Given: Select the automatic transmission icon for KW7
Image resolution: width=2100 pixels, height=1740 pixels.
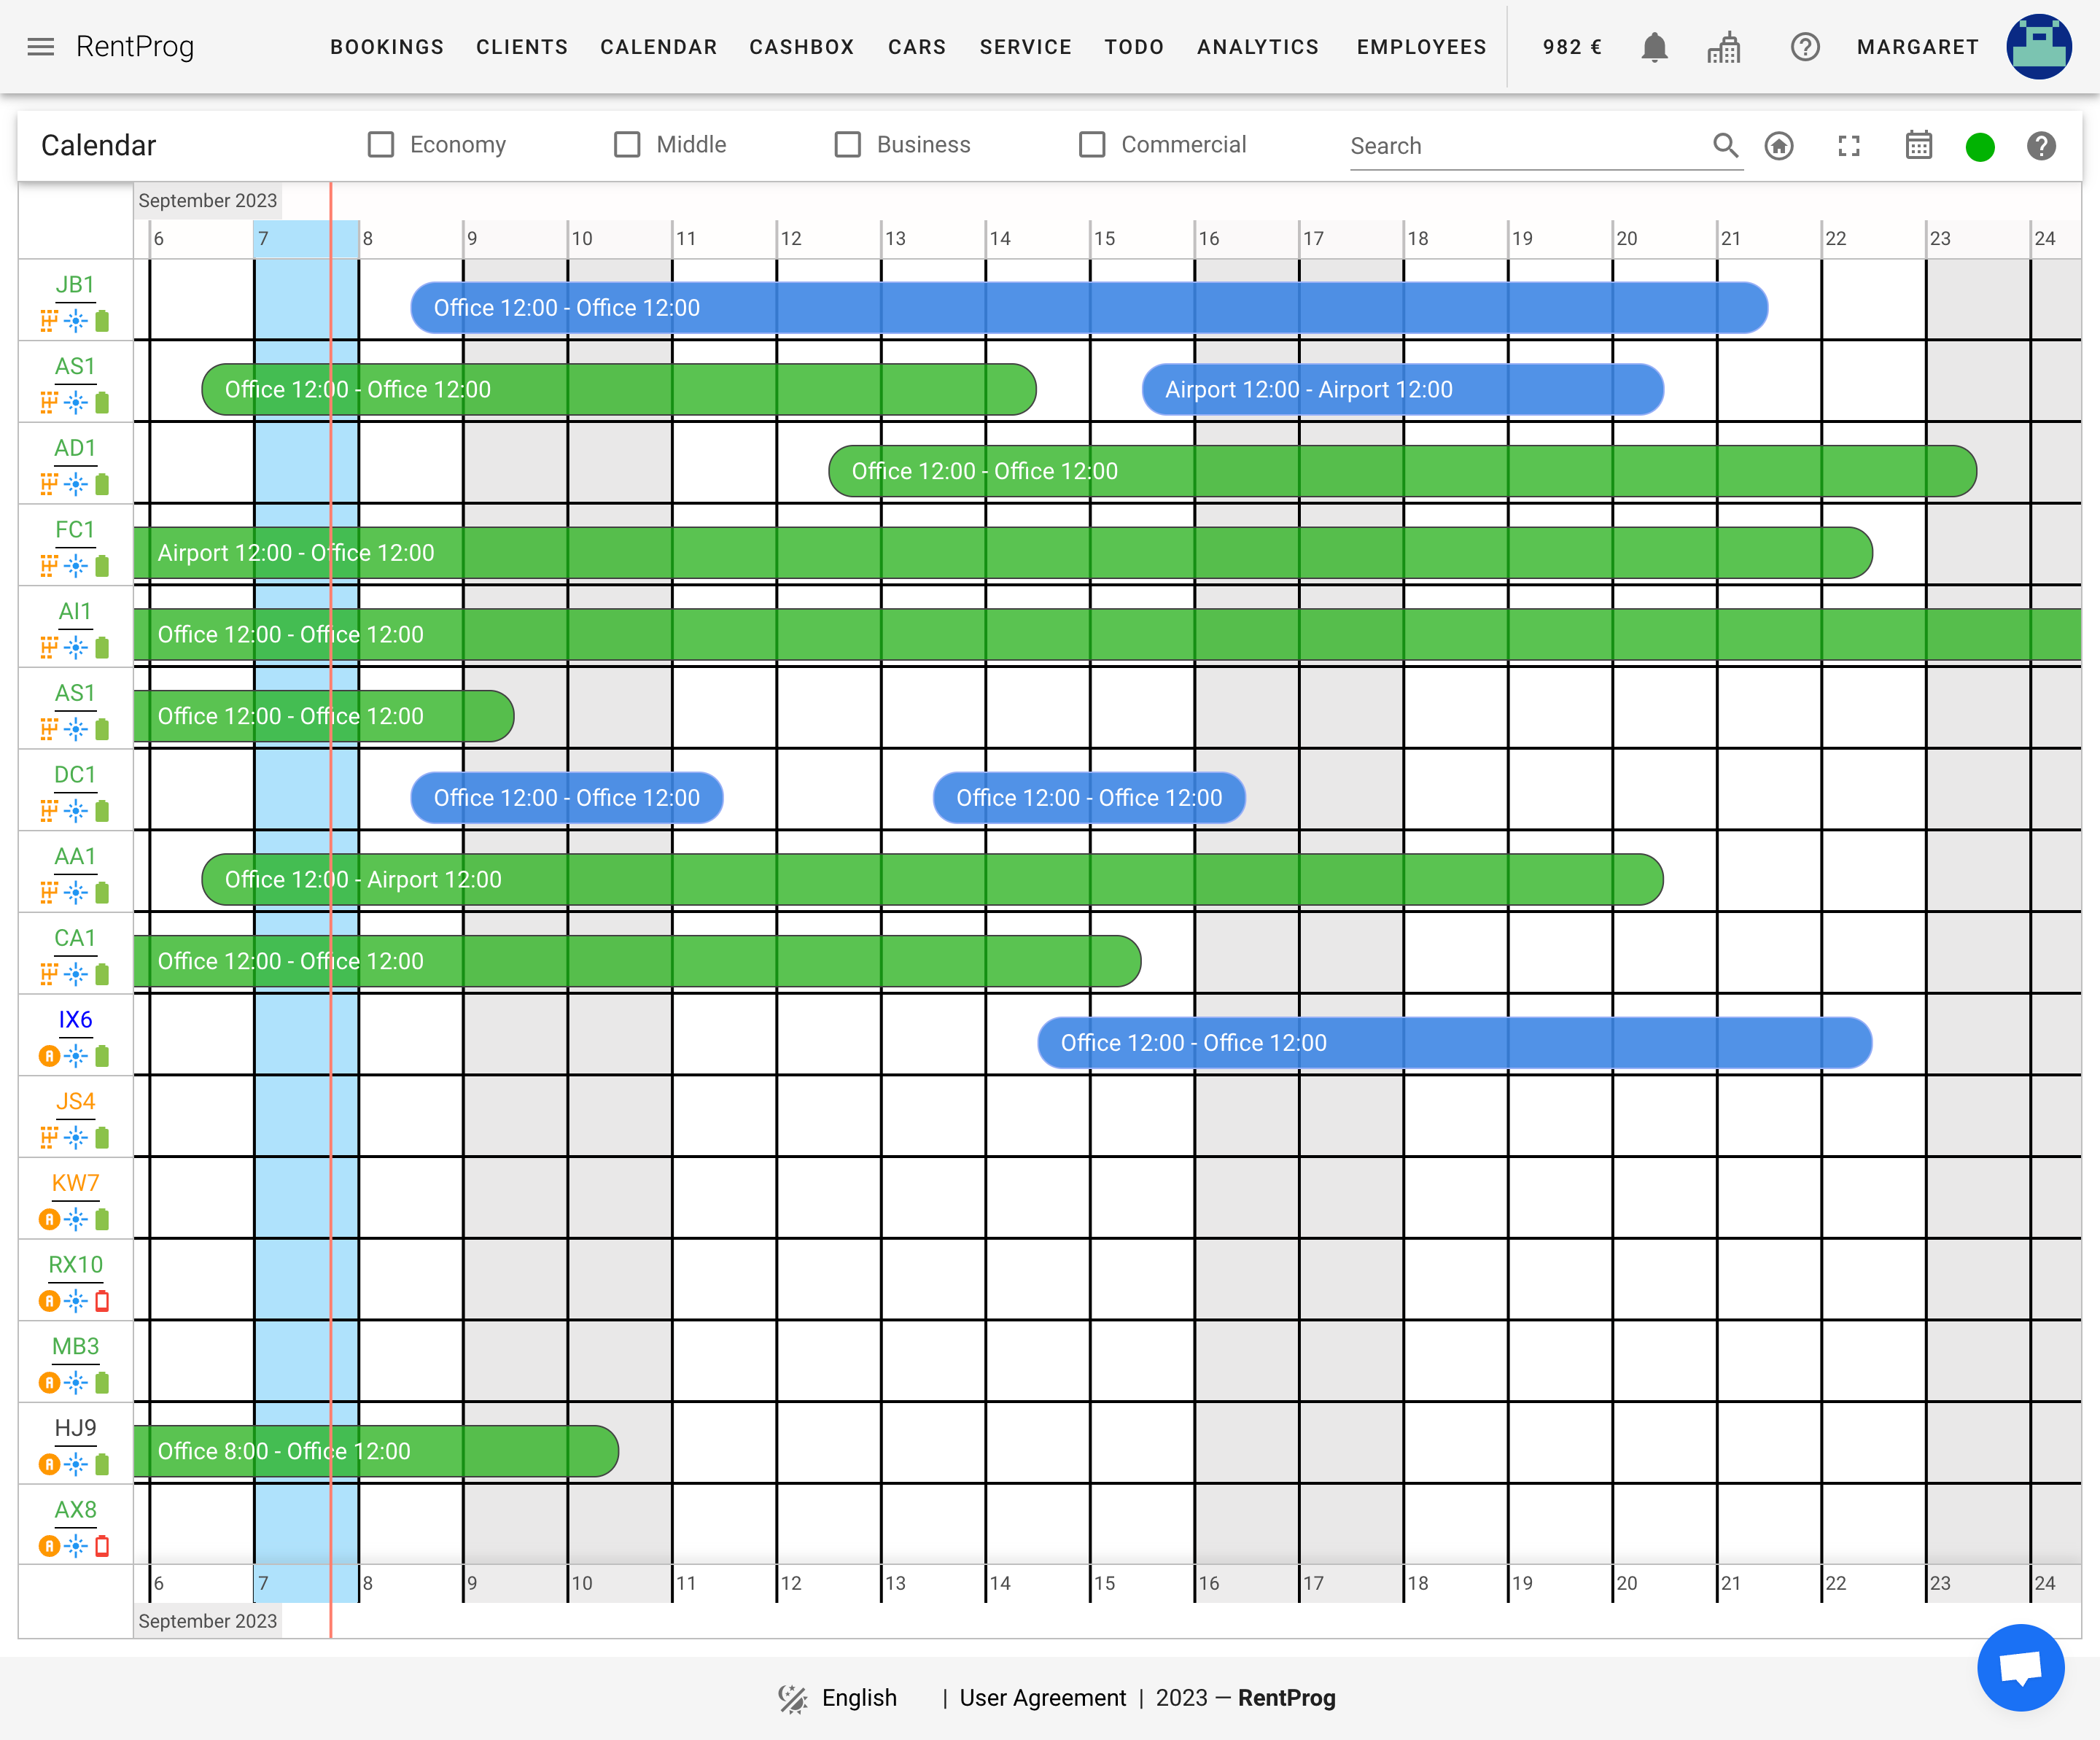Looking at the screenshot, I should pos(50,1219).
